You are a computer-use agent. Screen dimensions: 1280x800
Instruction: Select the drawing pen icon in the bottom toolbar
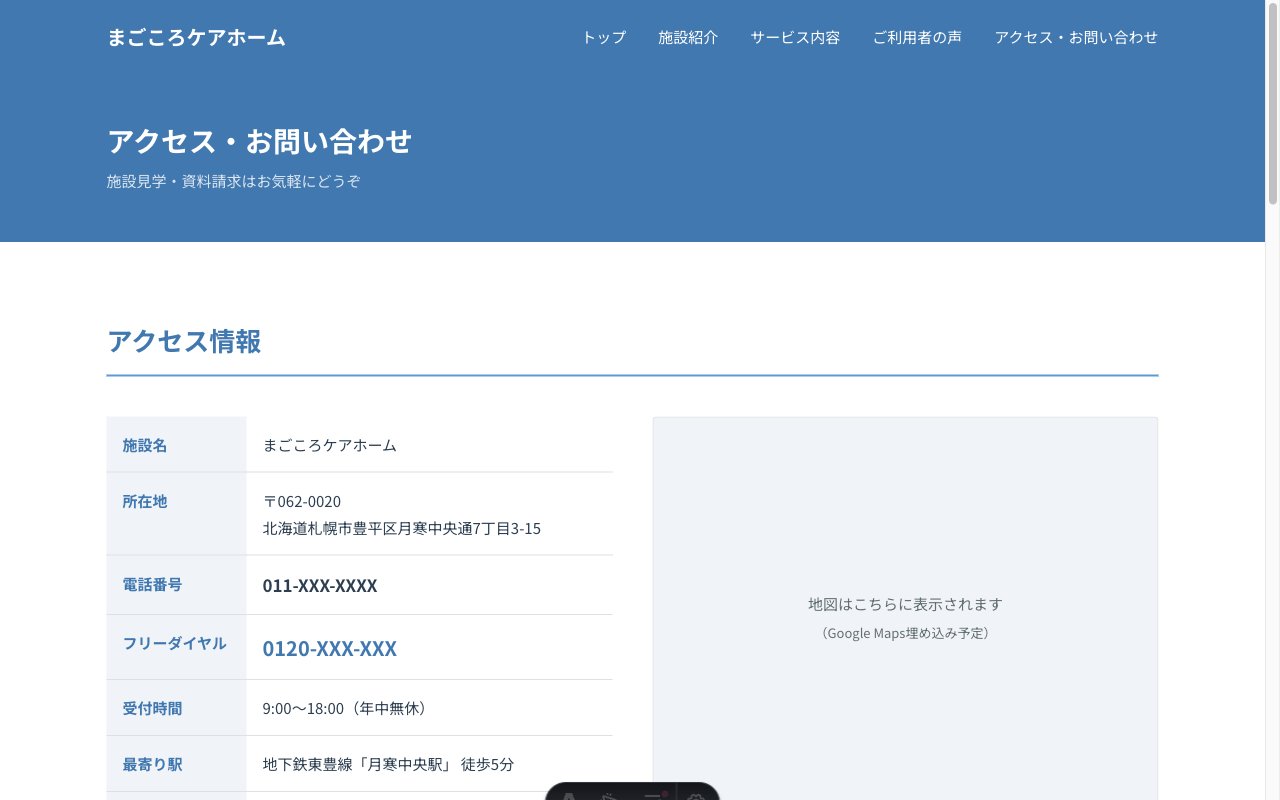pyautogui.click(x=610, y=797)
